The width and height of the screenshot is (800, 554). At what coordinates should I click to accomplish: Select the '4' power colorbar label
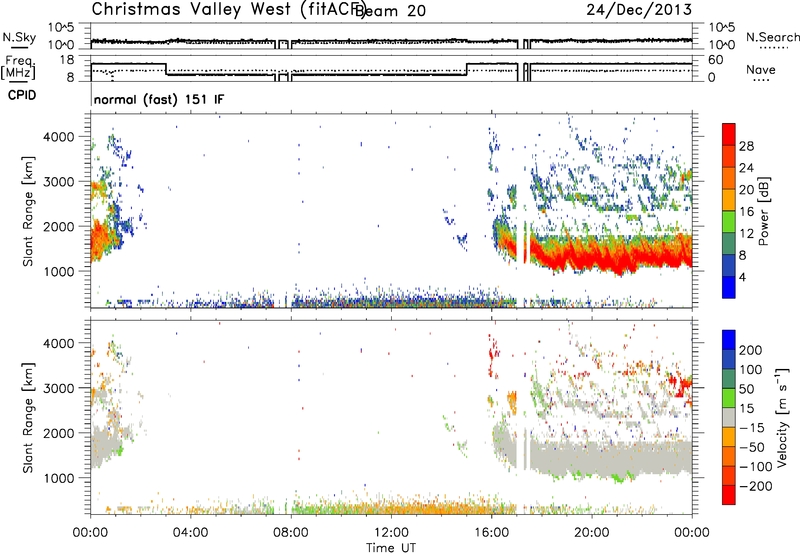coord(742,277)
